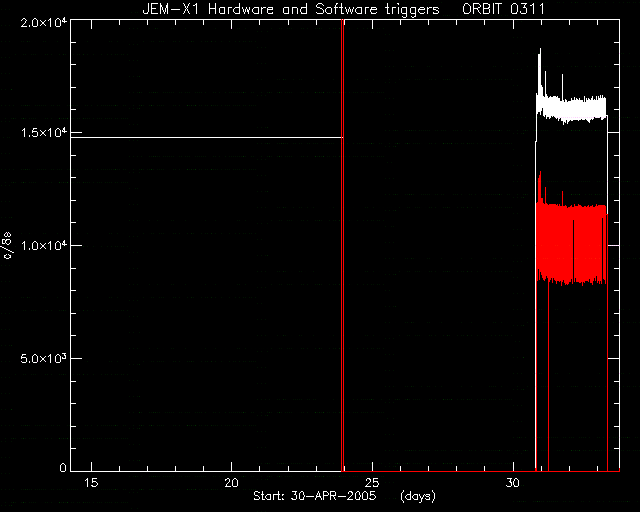The height and width of the screenshot is (512, 640).
Task: Click the x-axis tick label 25
Action: (372, 483)
